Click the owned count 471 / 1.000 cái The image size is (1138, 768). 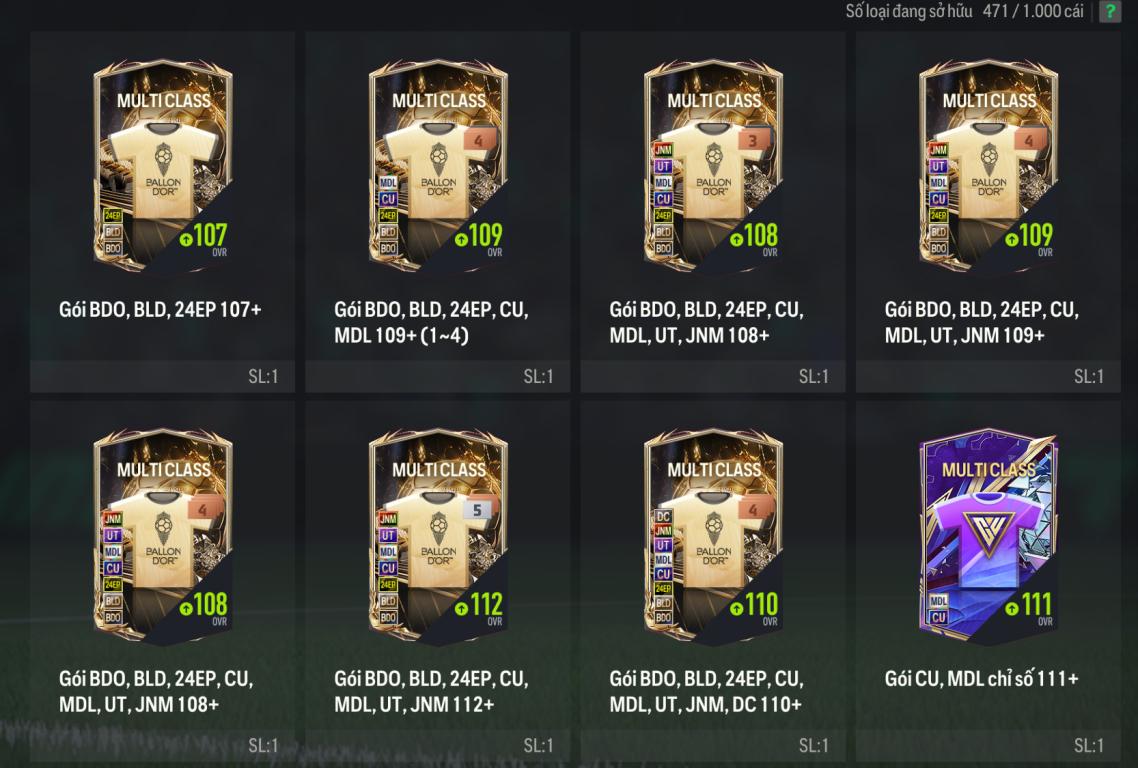point(1033,11)
